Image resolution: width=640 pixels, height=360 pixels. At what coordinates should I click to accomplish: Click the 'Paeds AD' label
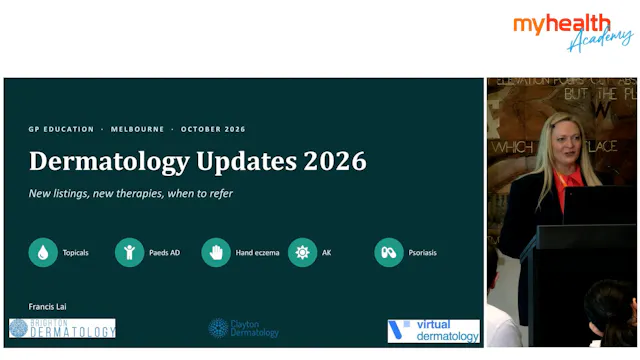(x=164, y=253)
